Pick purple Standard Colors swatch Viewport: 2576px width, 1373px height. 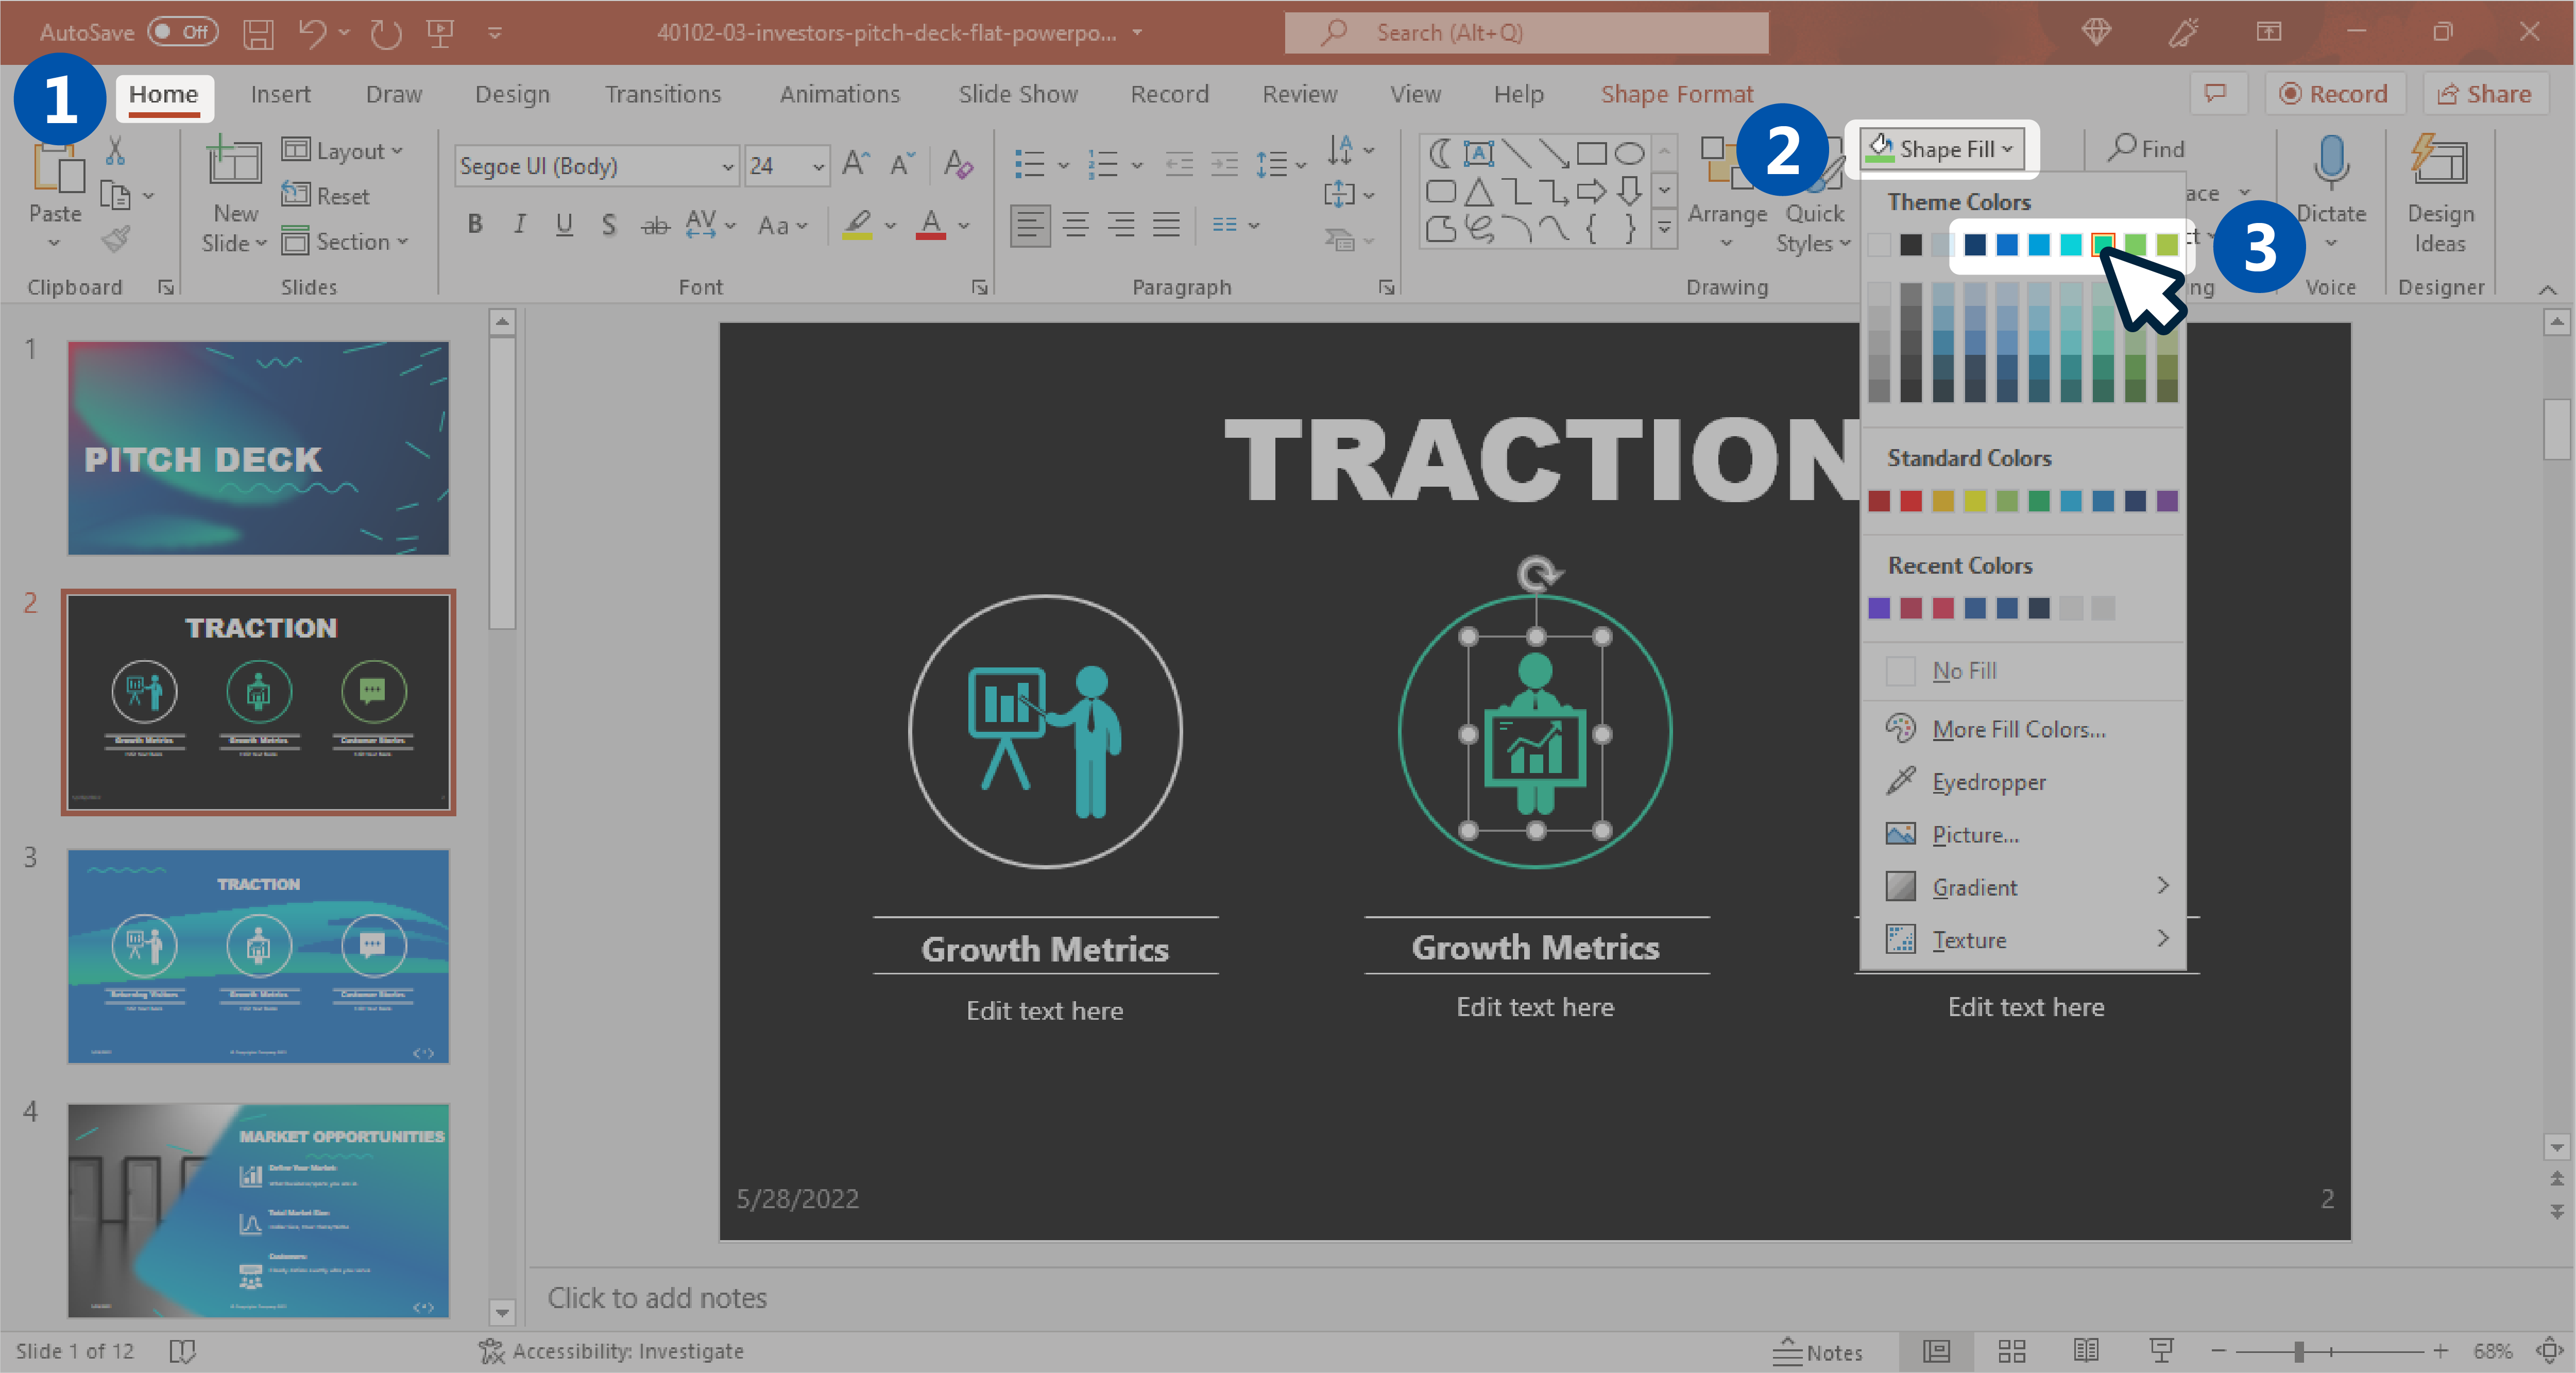pos(2167,501)
